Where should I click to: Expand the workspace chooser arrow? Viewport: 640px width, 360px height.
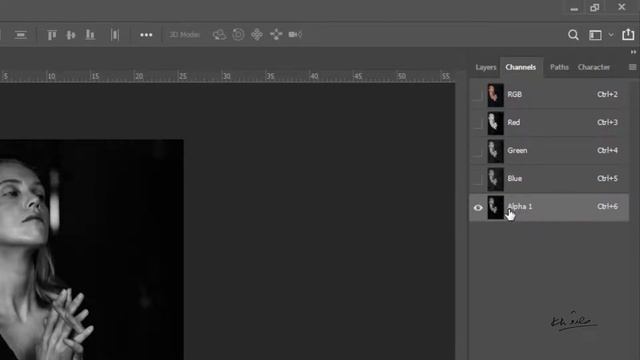pos(611,35)
